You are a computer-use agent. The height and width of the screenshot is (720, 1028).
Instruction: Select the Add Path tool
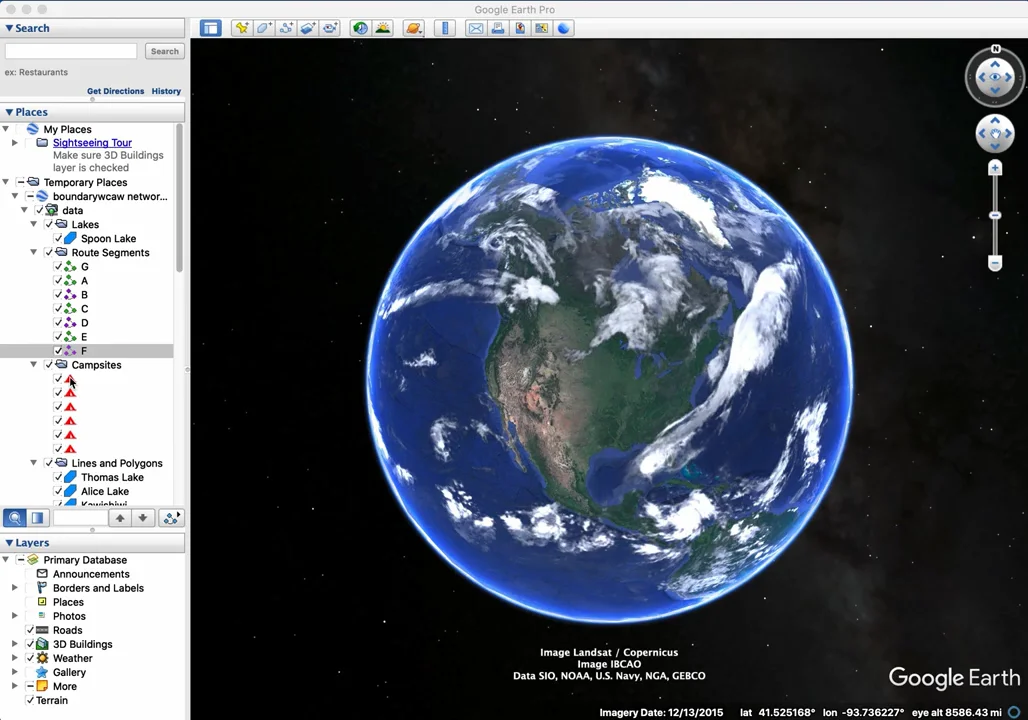286,28
